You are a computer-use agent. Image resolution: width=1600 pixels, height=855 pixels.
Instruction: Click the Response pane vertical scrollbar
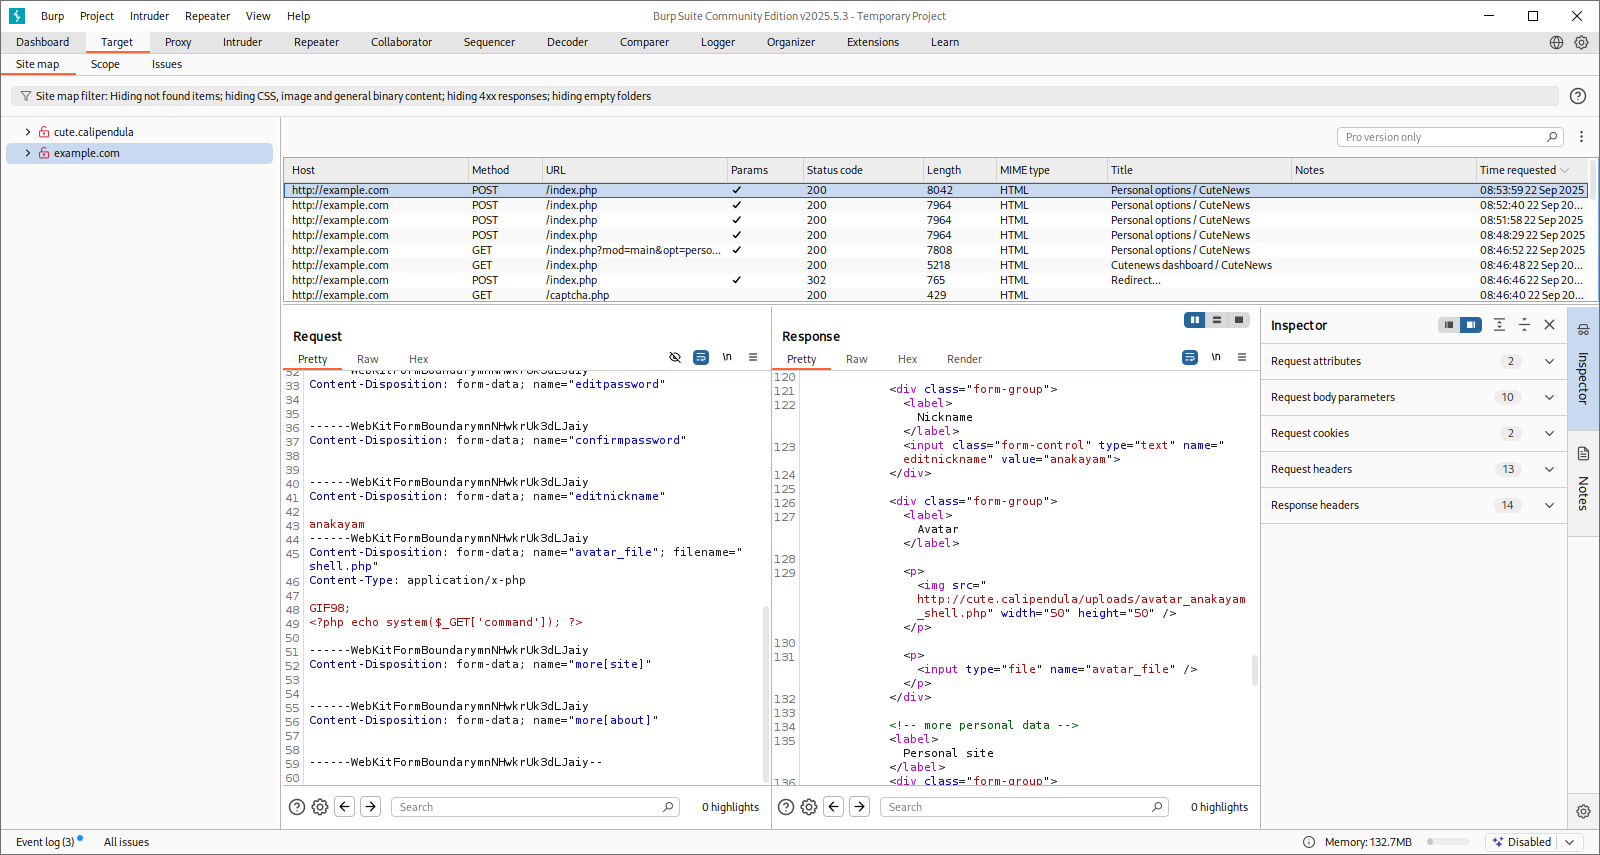point(1255,670)
